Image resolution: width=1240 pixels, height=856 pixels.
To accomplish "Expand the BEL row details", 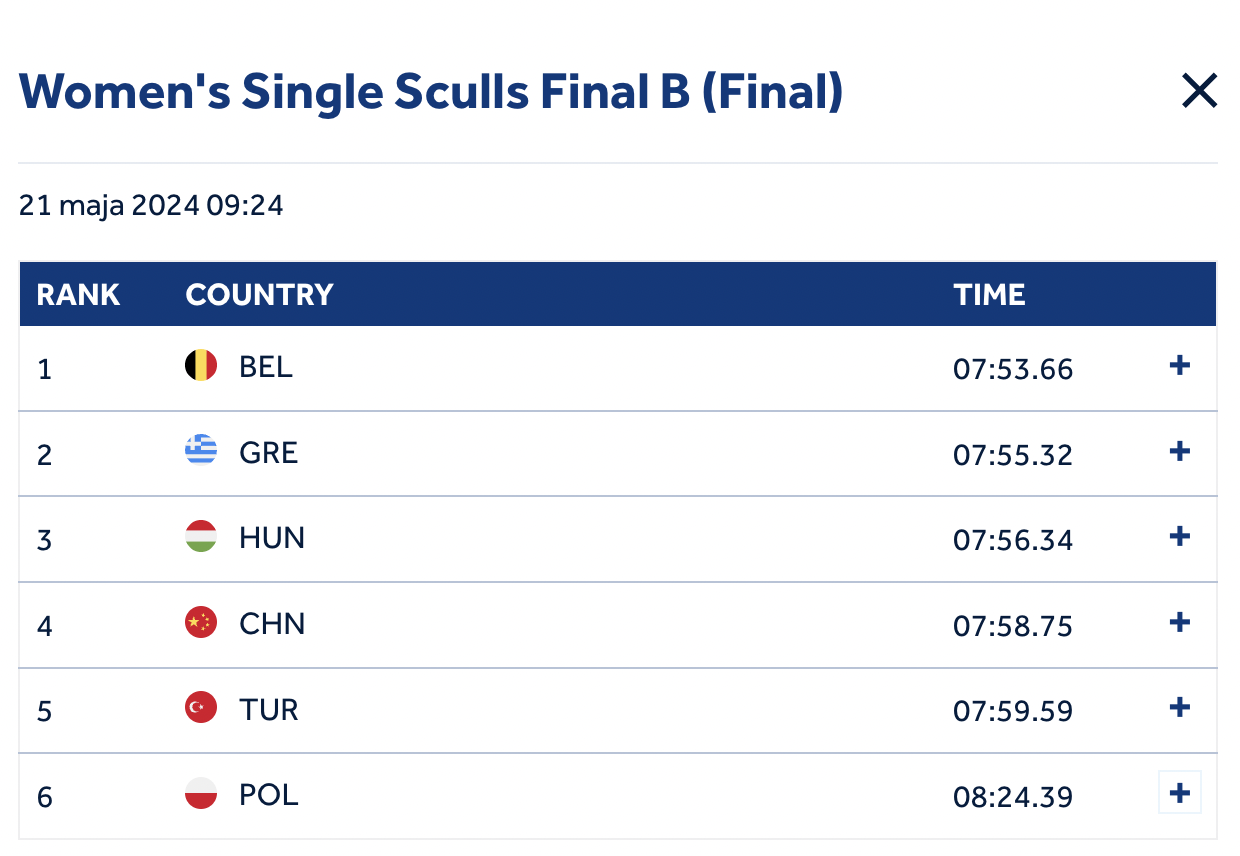I will pos(1180,366).
